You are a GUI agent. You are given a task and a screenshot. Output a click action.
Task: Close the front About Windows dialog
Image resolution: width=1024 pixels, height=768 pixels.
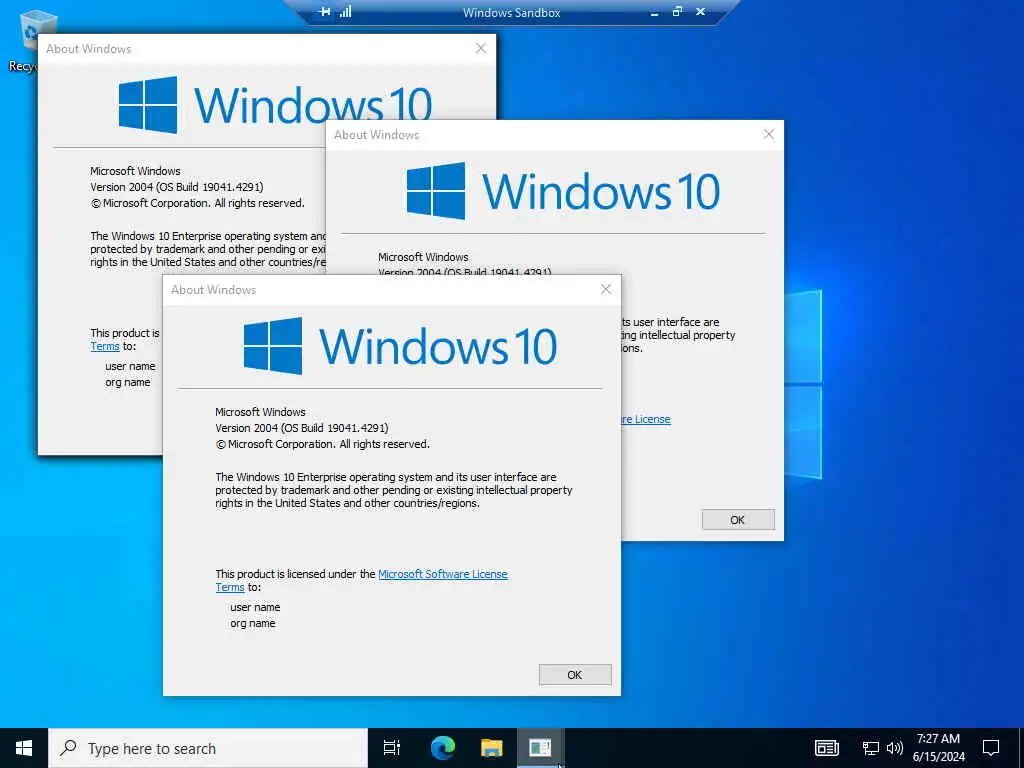click(605, 289)
